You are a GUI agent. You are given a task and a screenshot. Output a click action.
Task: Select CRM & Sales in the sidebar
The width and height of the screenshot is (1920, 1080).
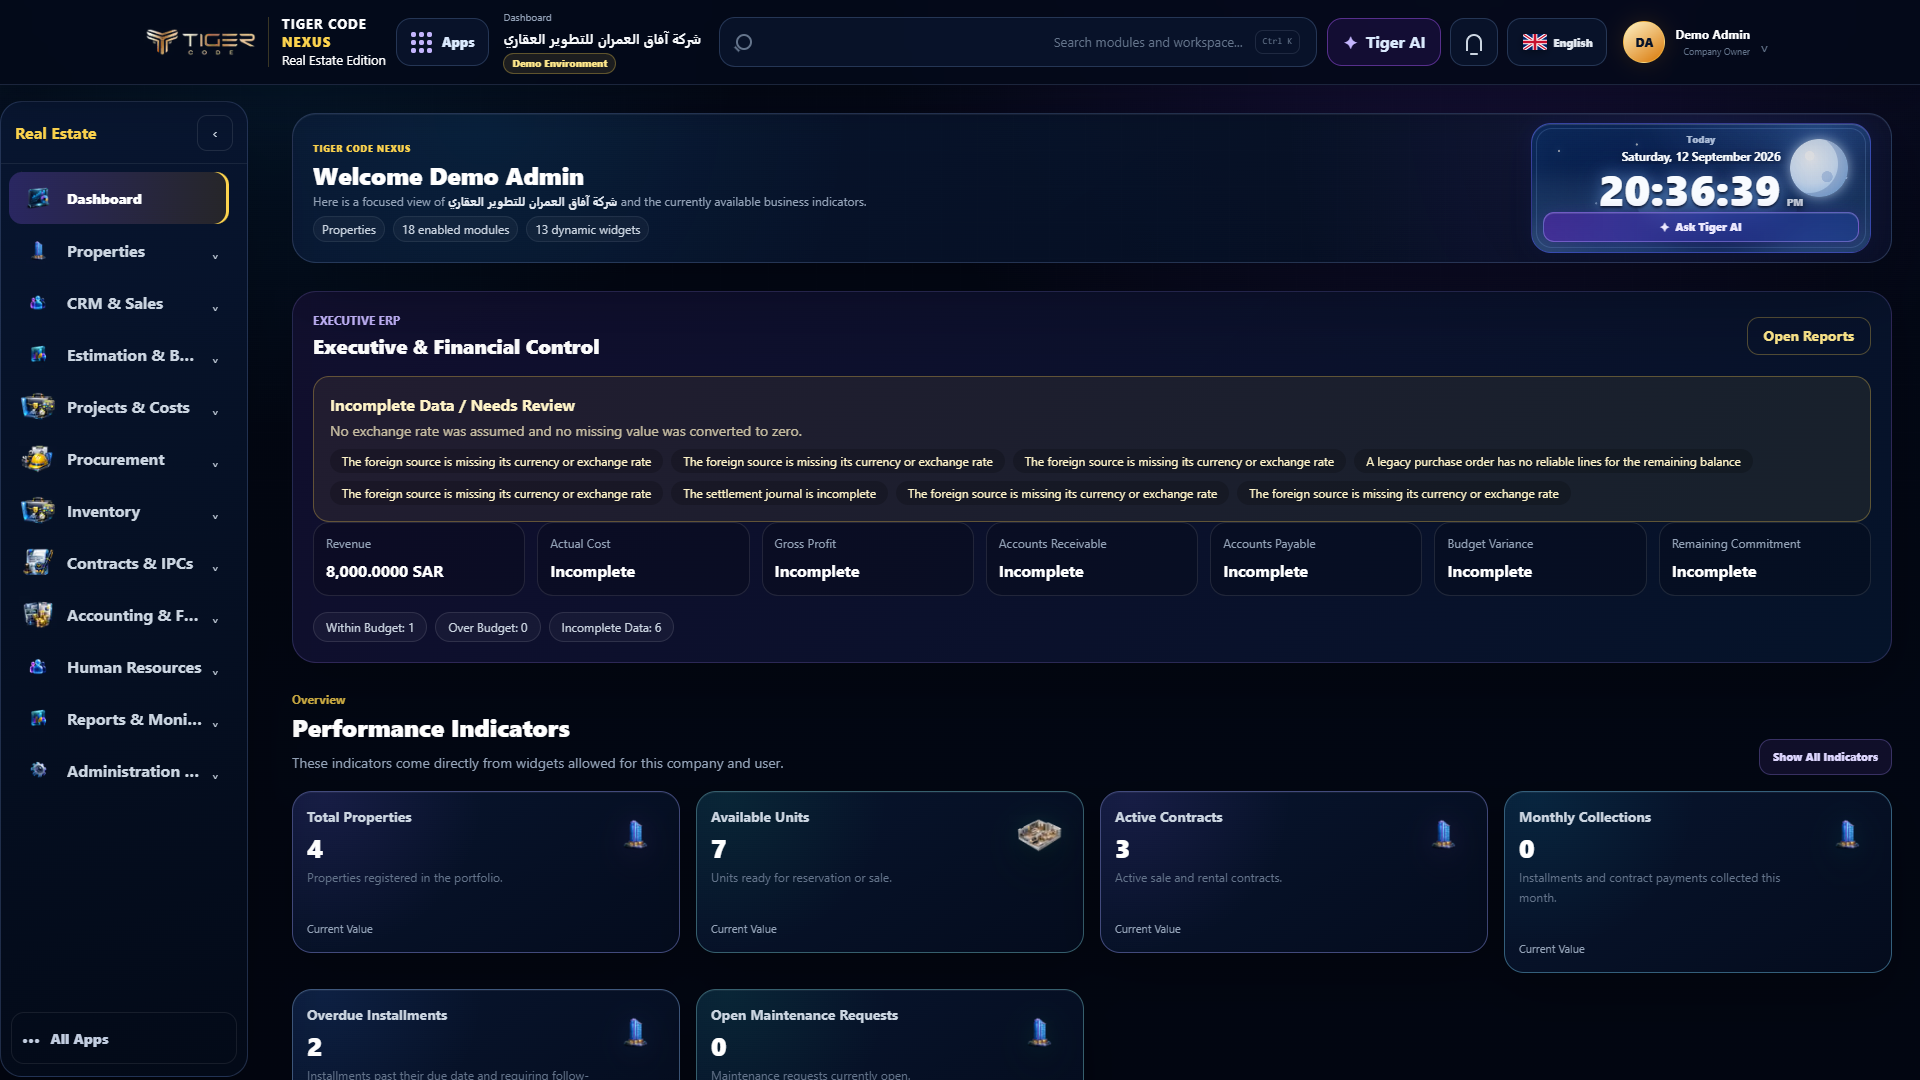119,303
